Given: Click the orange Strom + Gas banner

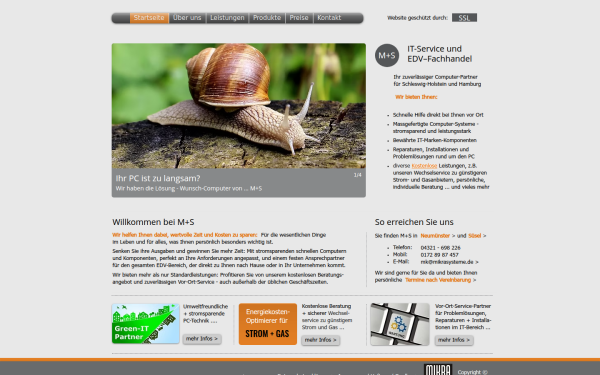Looking at the screenshot, I should pyautogui.click(x=268, y=324).
